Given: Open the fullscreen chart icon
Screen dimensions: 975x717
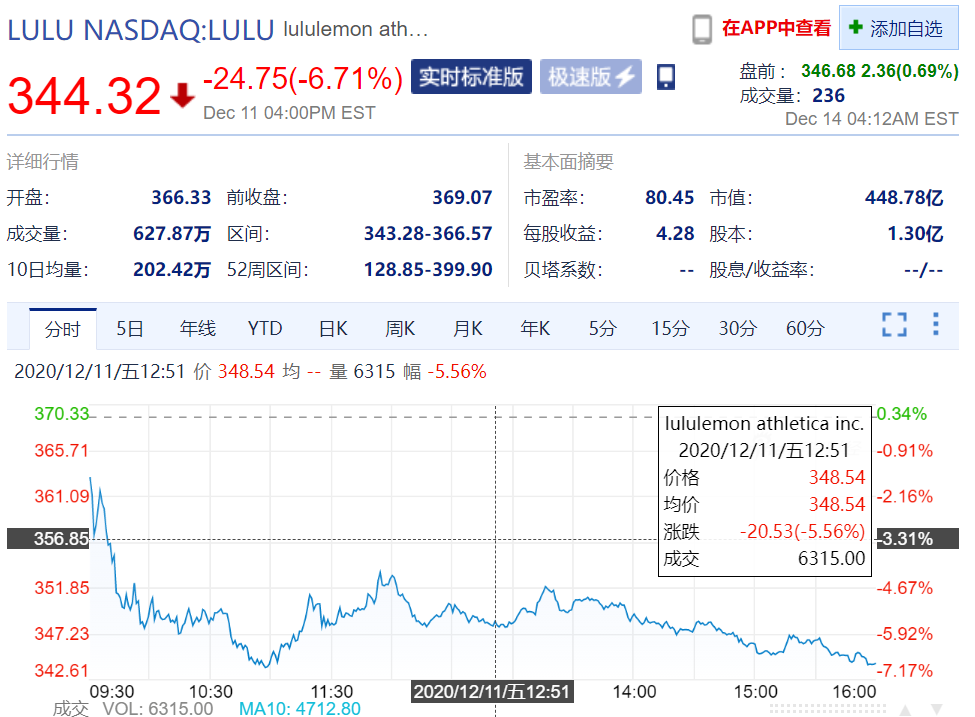Looking at the screenshot, I should coord(894,325).
